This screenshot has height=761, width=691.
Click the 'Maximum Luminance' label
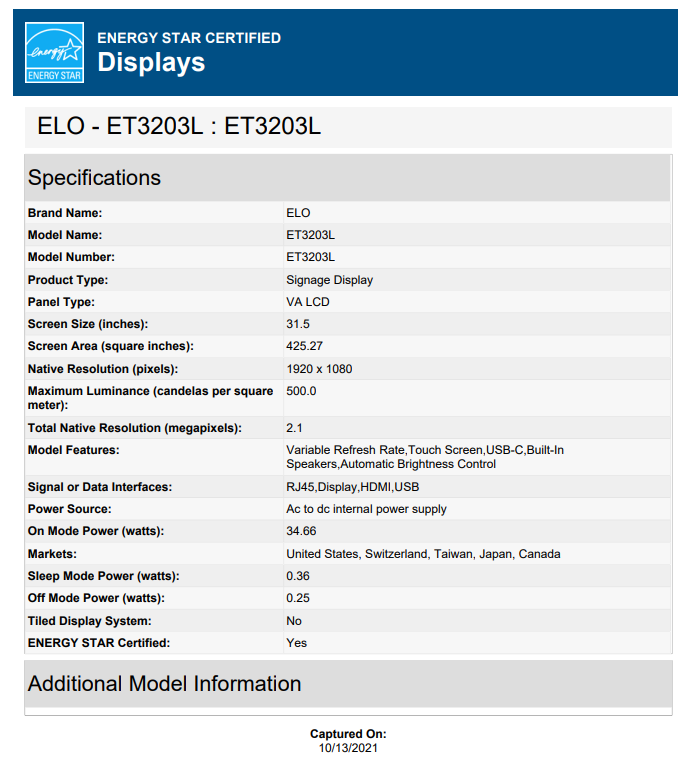point(150,398)
